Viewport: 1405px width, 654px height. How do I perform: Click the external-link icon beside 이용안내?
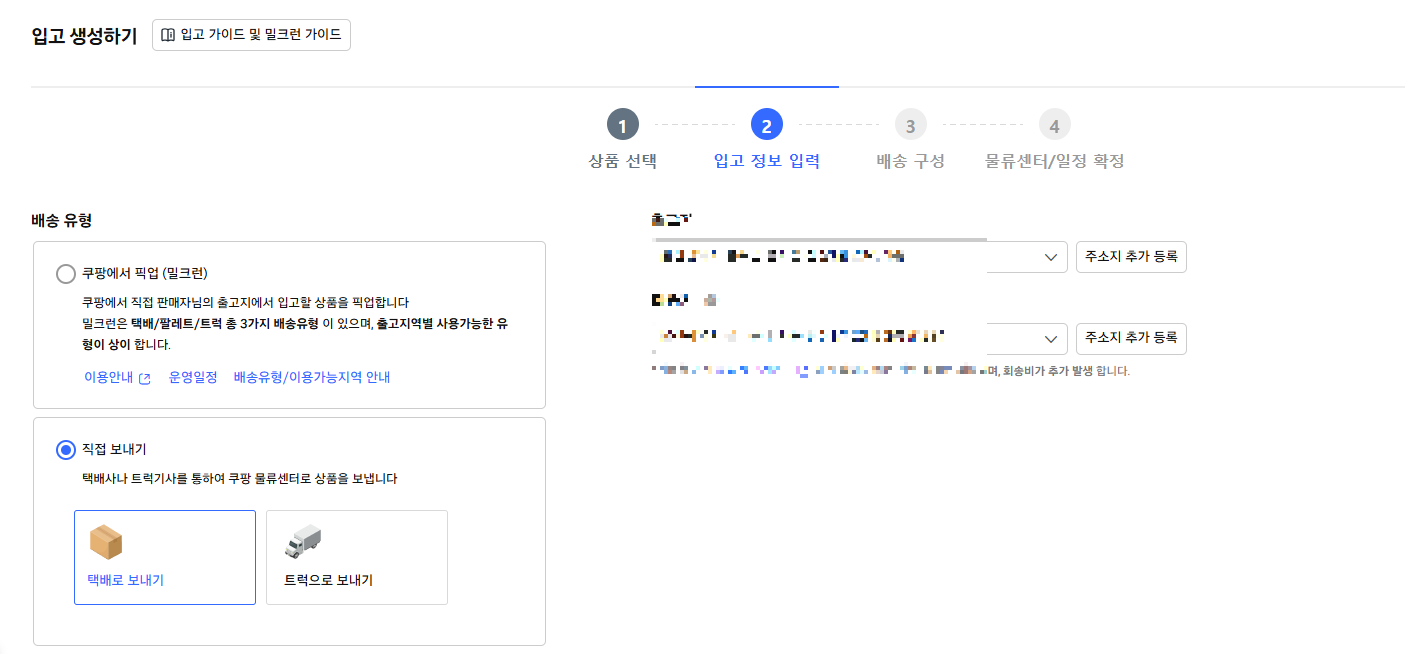(144, 378)
